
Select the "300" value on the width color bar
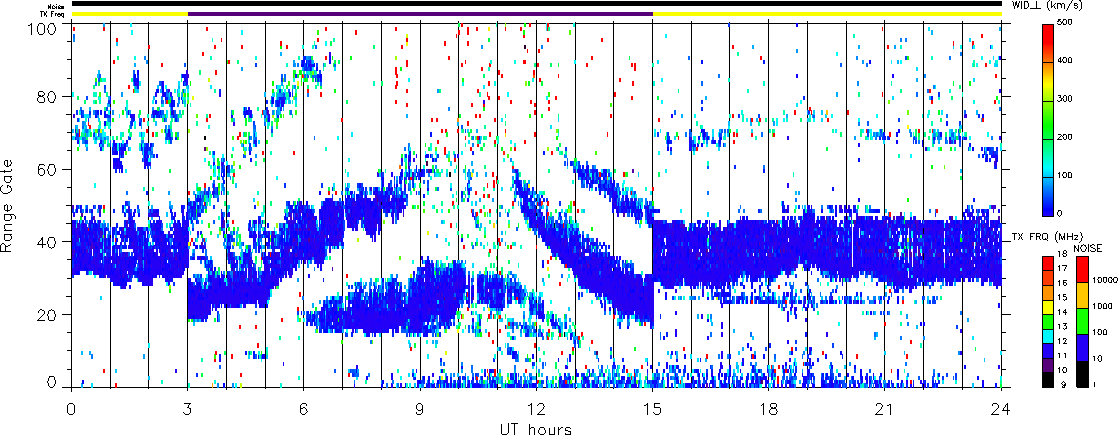pos(1067,99)
